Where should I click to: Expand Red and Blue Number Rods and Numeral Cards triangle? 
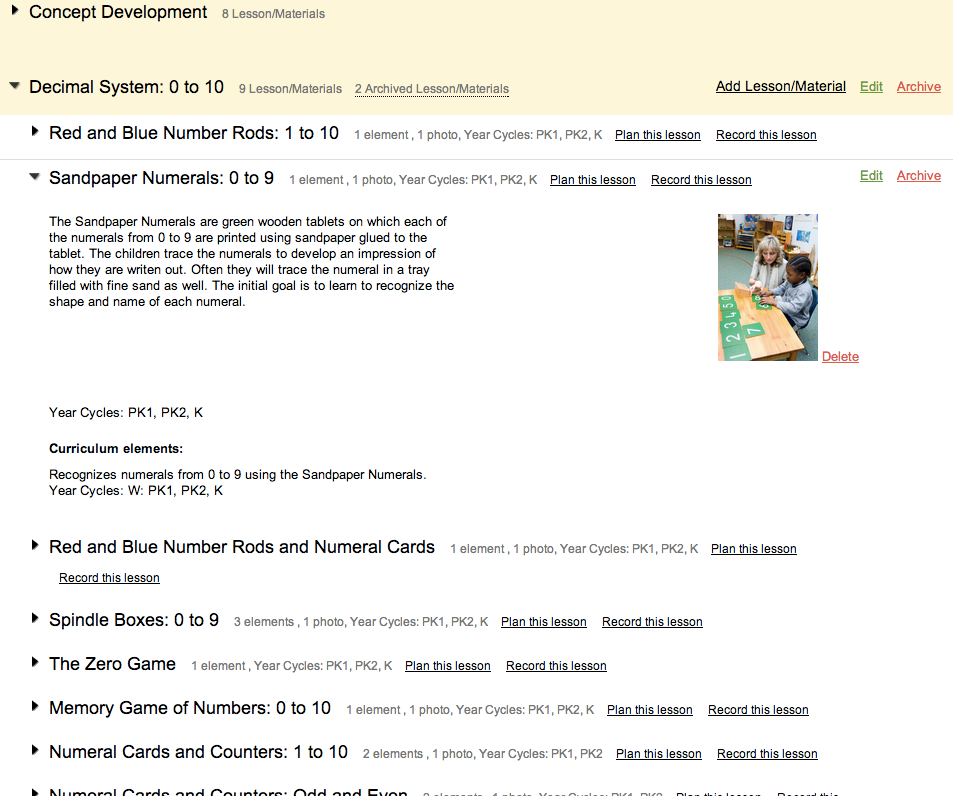click(35, 545)
